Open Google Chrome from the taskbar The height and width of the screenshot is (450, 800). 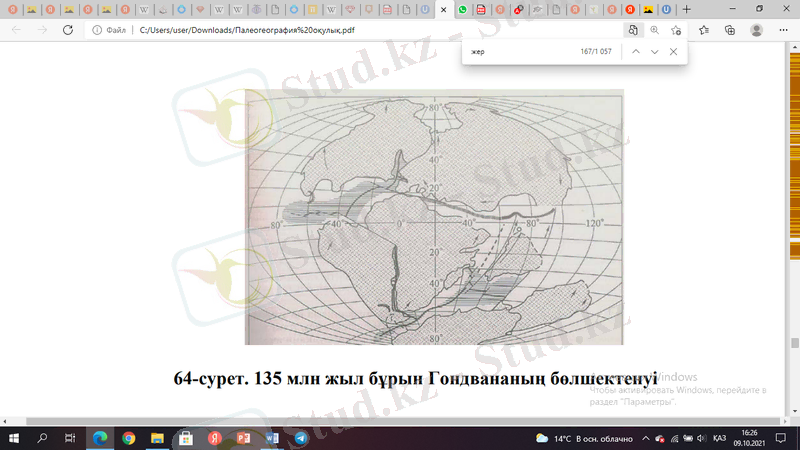[x=128, y=438]
